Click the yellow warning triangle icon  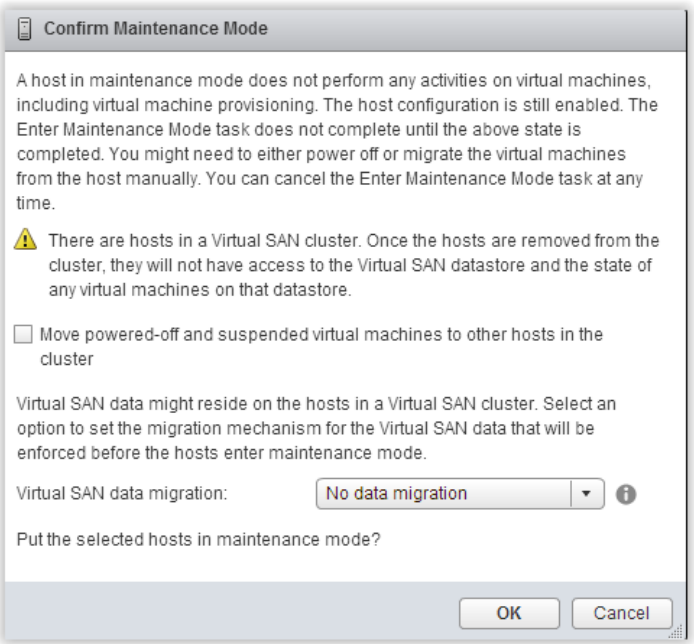(25, 239)
